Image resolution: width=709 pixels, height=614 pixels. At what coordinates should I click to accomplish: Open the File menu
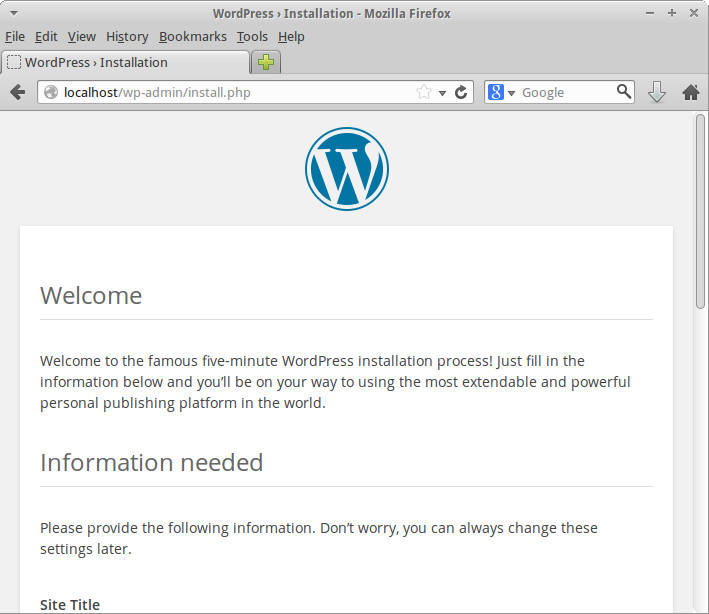click(15, 37)
